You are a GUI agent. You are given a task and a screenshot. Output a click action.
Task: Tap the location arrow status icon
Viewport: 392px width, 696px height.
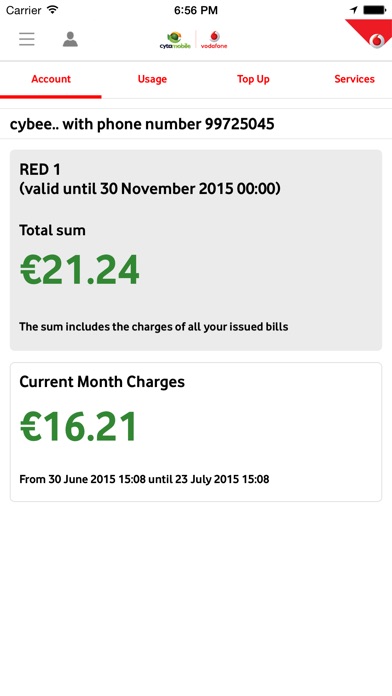(354, 10)
